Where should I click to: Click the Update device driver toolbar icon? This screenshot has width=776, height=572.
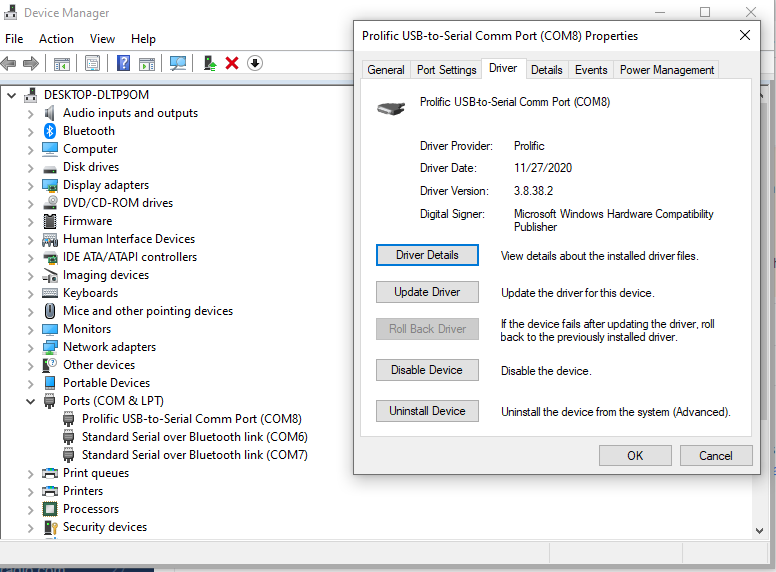pyautogui.click(x=210, y=63)
